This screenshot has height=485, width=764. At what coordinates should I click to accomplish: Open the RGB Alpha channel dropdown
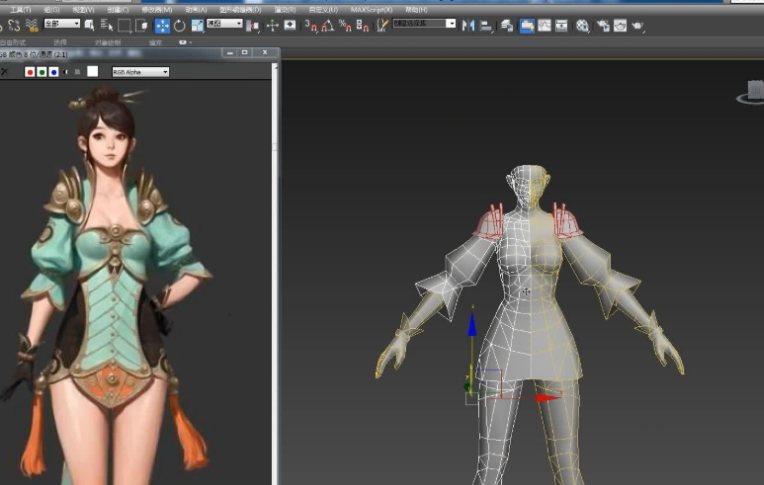click(140, 72)
